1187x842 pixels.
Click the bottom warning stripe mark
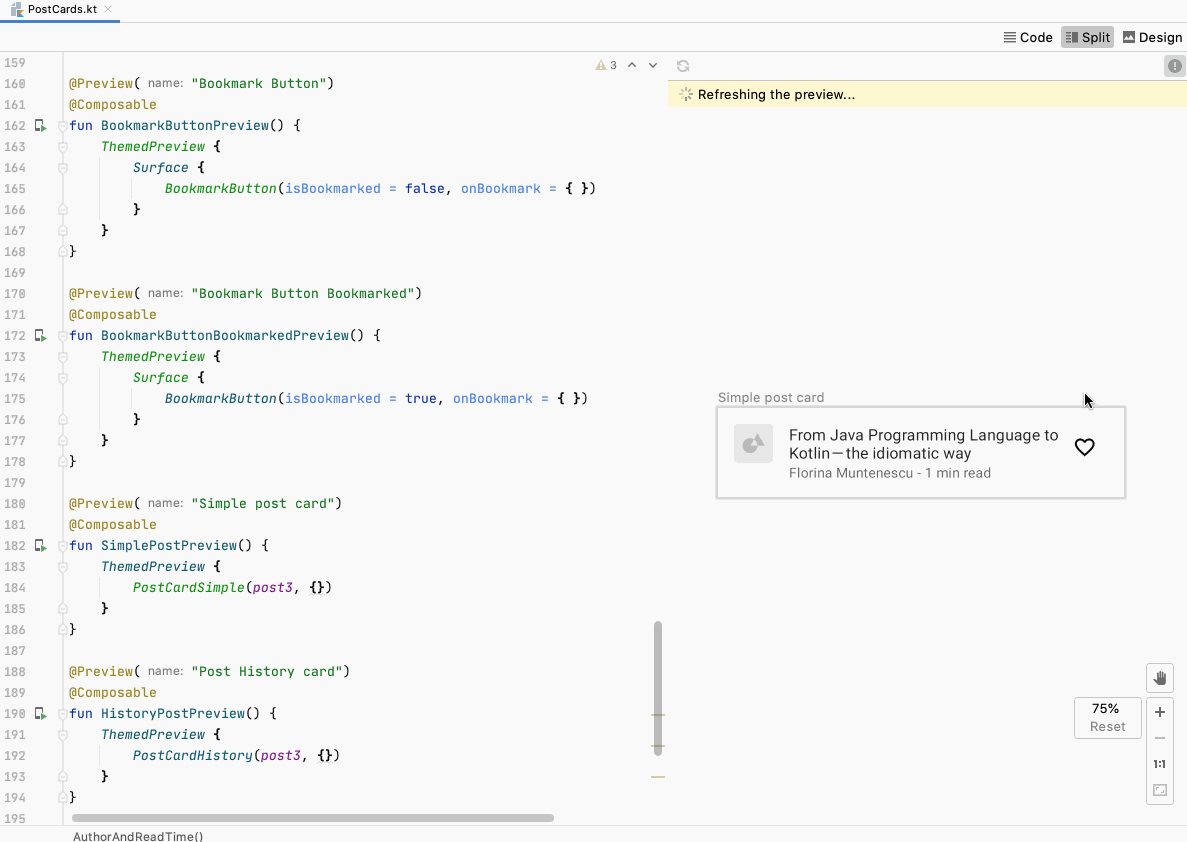pos(658,777)
